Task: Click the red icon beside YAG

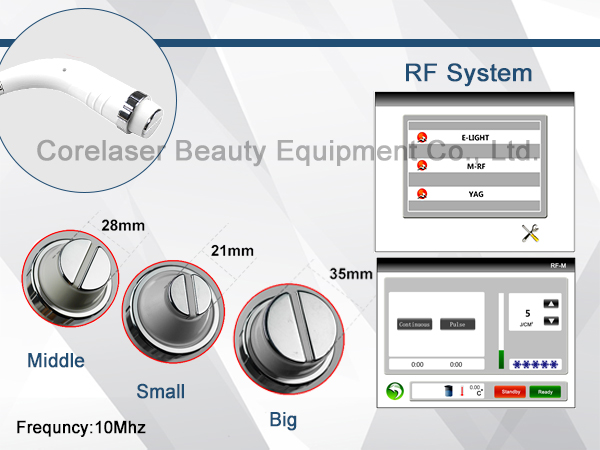Action: click(421, 194)
